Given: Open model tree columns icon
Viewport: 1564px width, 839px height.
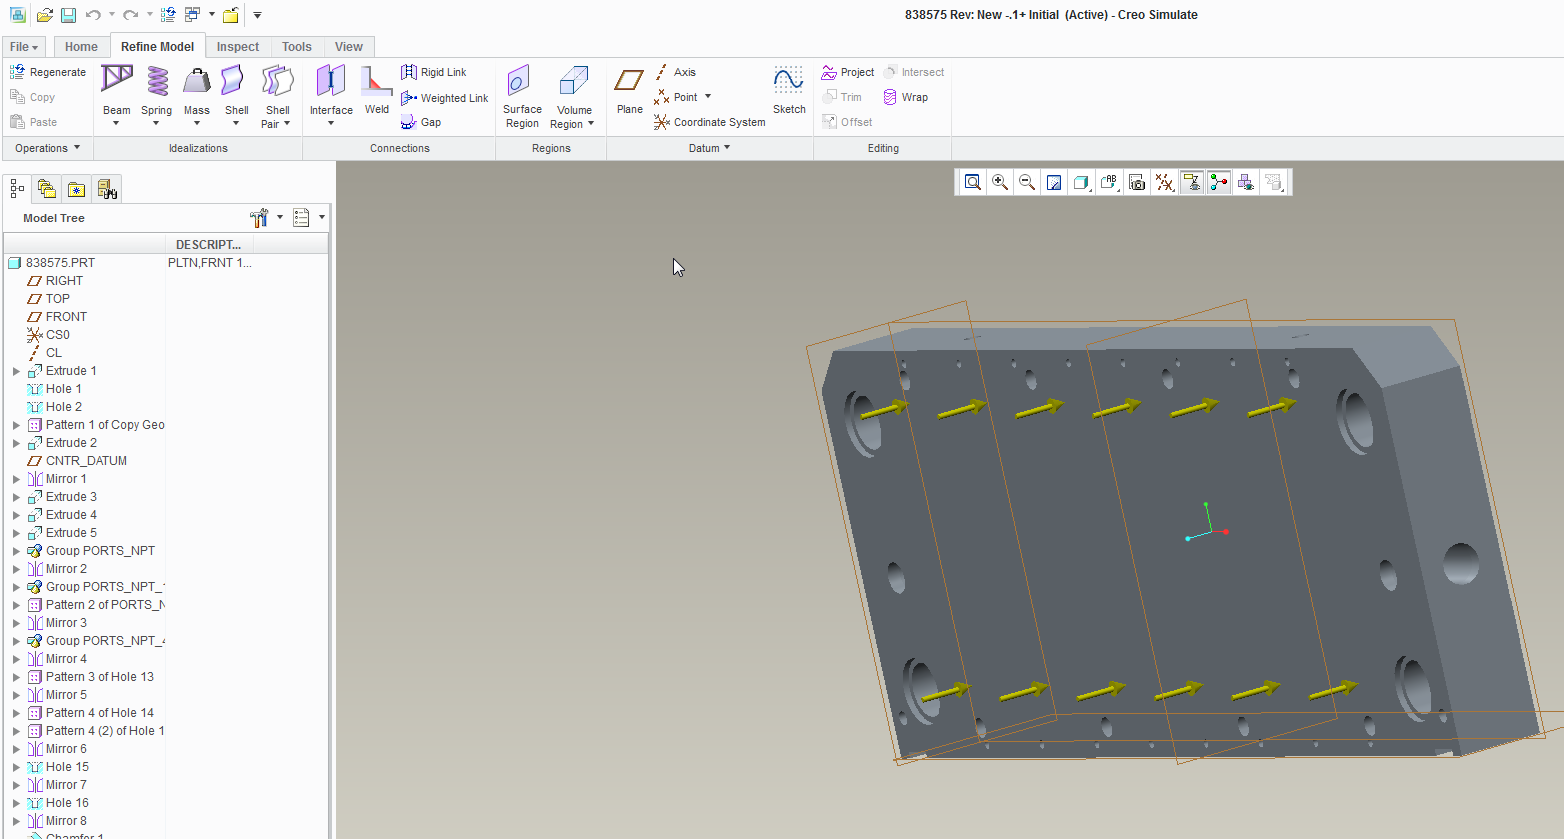Looking at the screenshot, I should click(x=301, y=217).
